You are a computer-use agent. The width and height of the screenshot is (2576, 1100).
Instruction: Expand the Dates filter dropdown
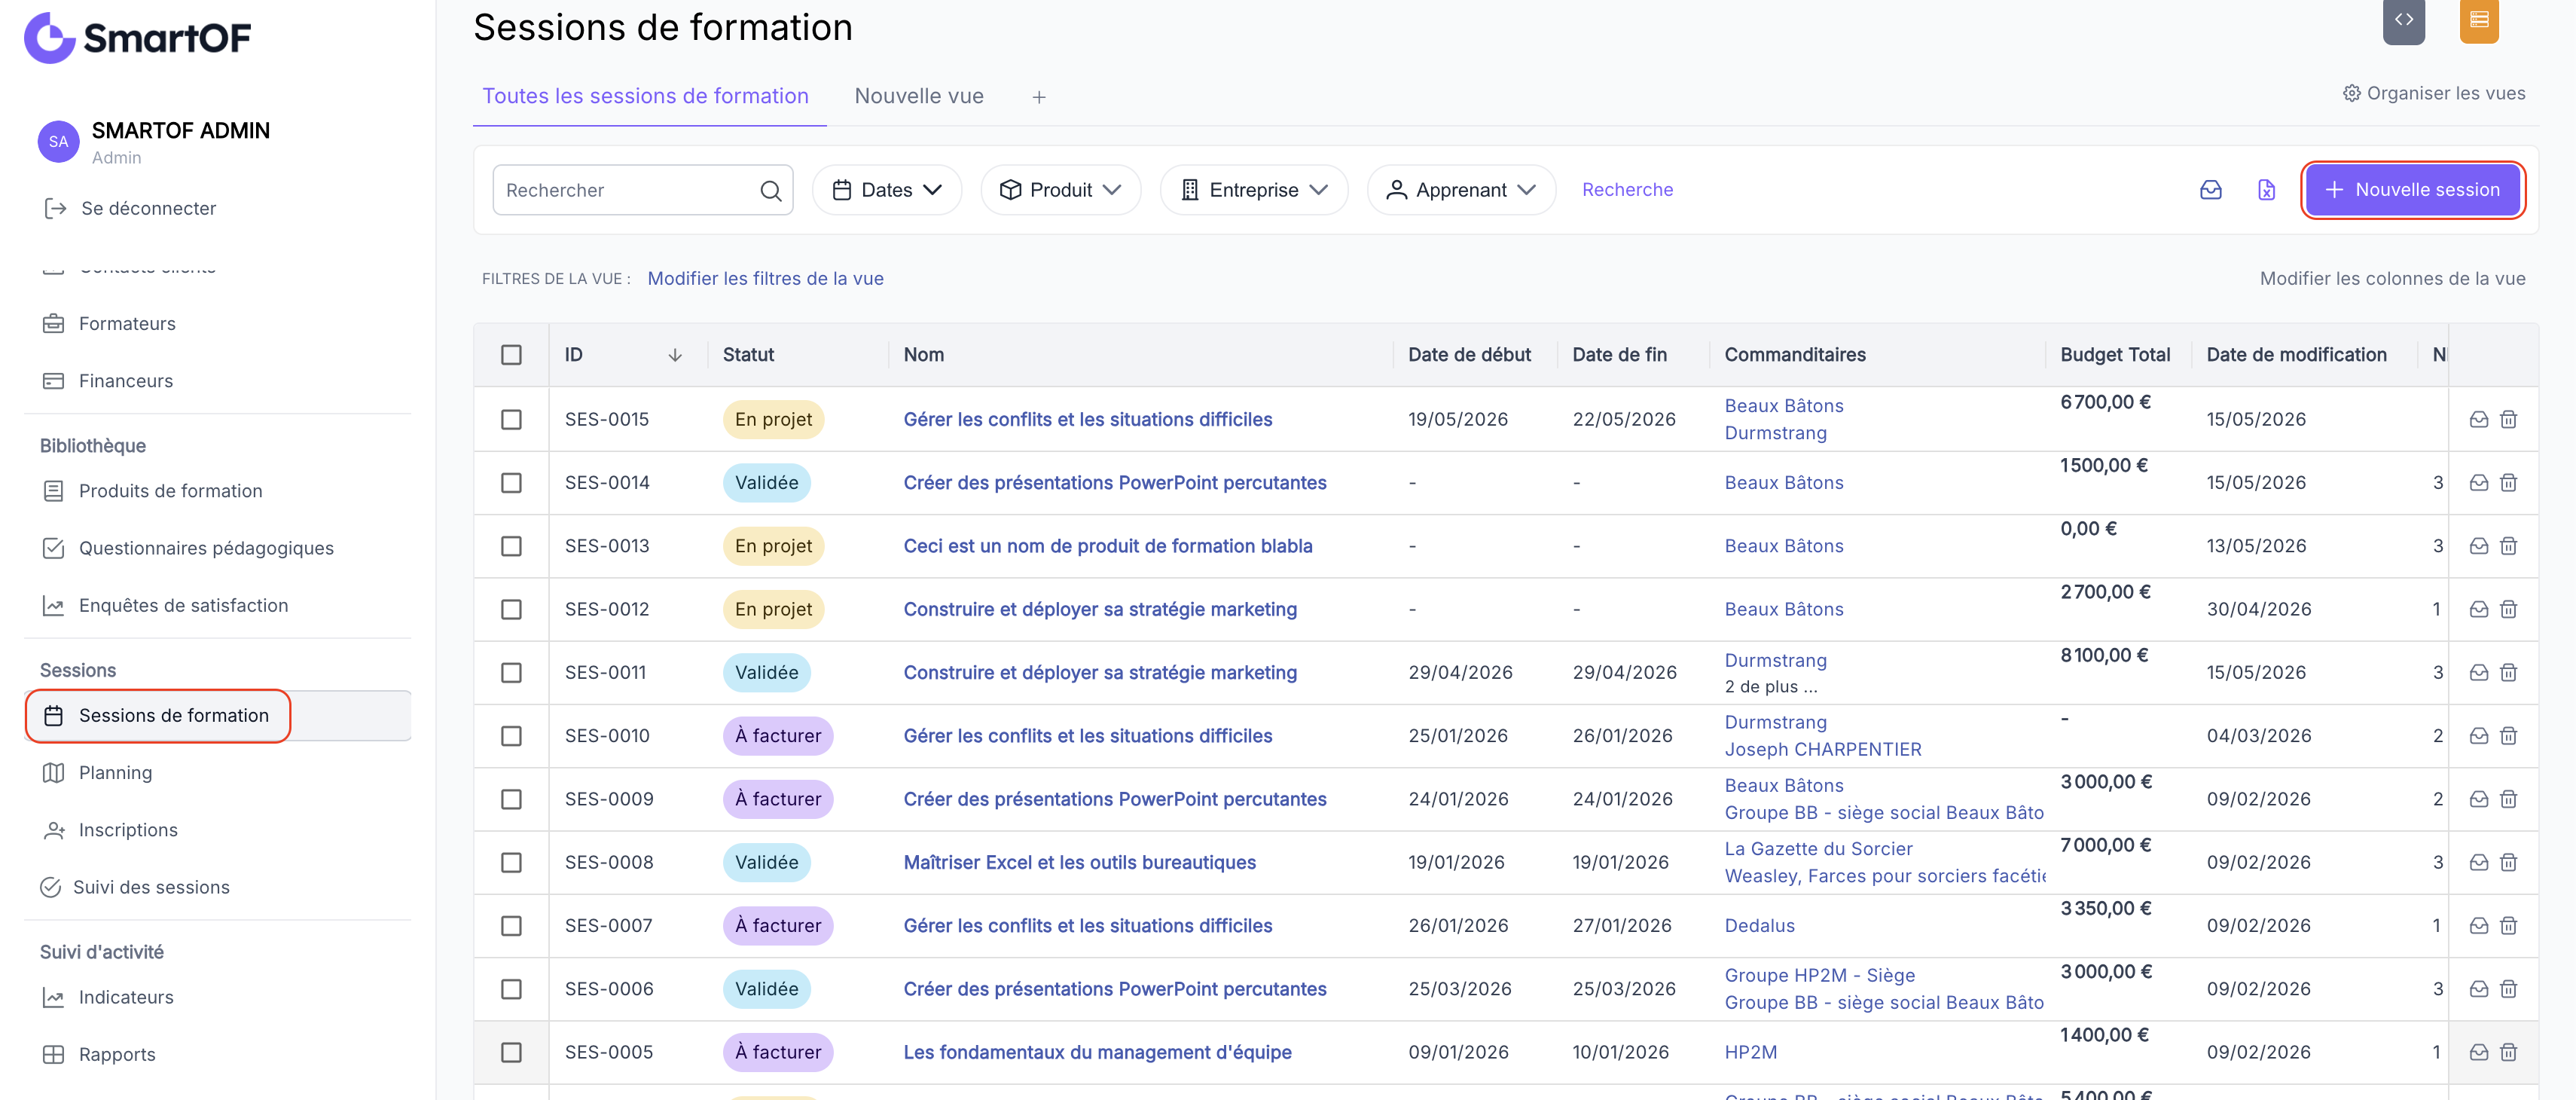coord(887,190)
